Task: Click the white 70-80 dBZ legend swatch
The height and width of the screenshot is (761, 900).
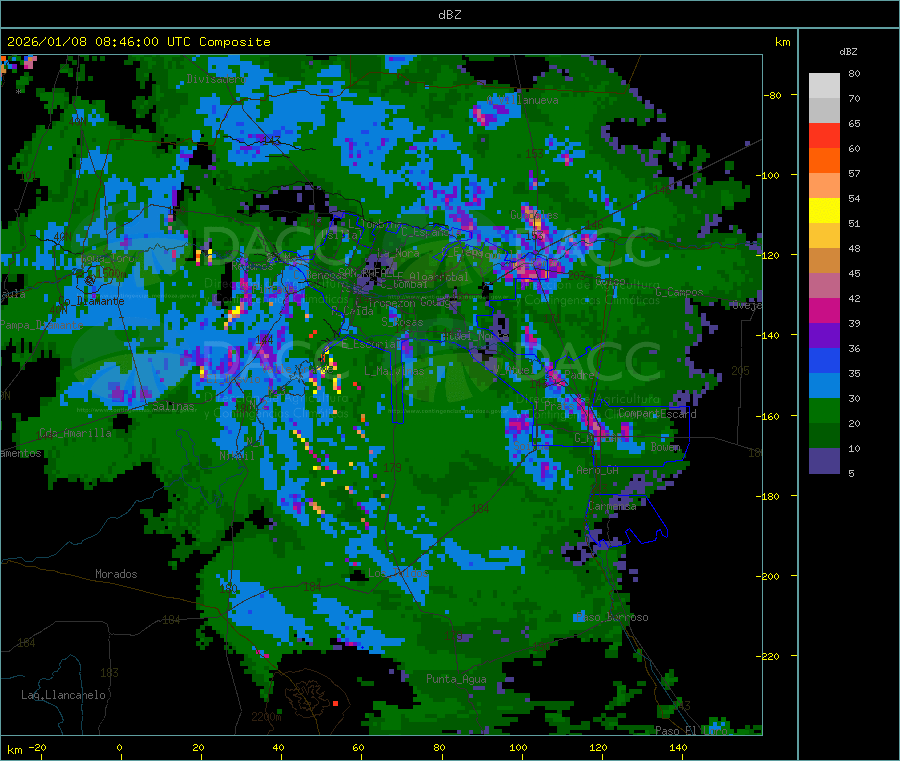Action: 824,86
